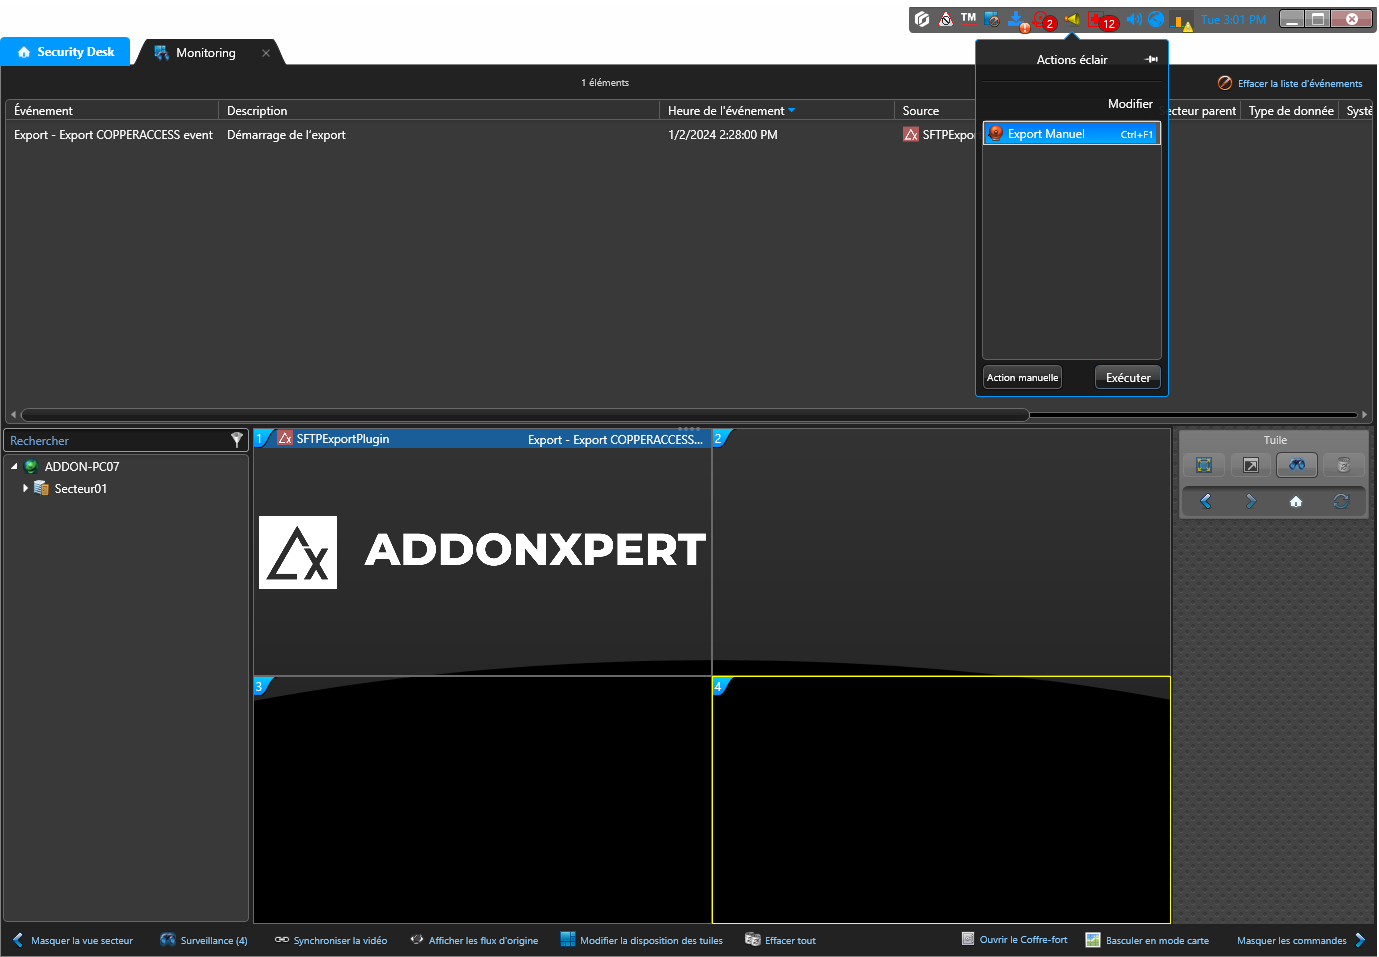Click the event list horizontal scrollbar
Image resolution: width=1379 pixels, height=957 pixels.
click(524, 415)
